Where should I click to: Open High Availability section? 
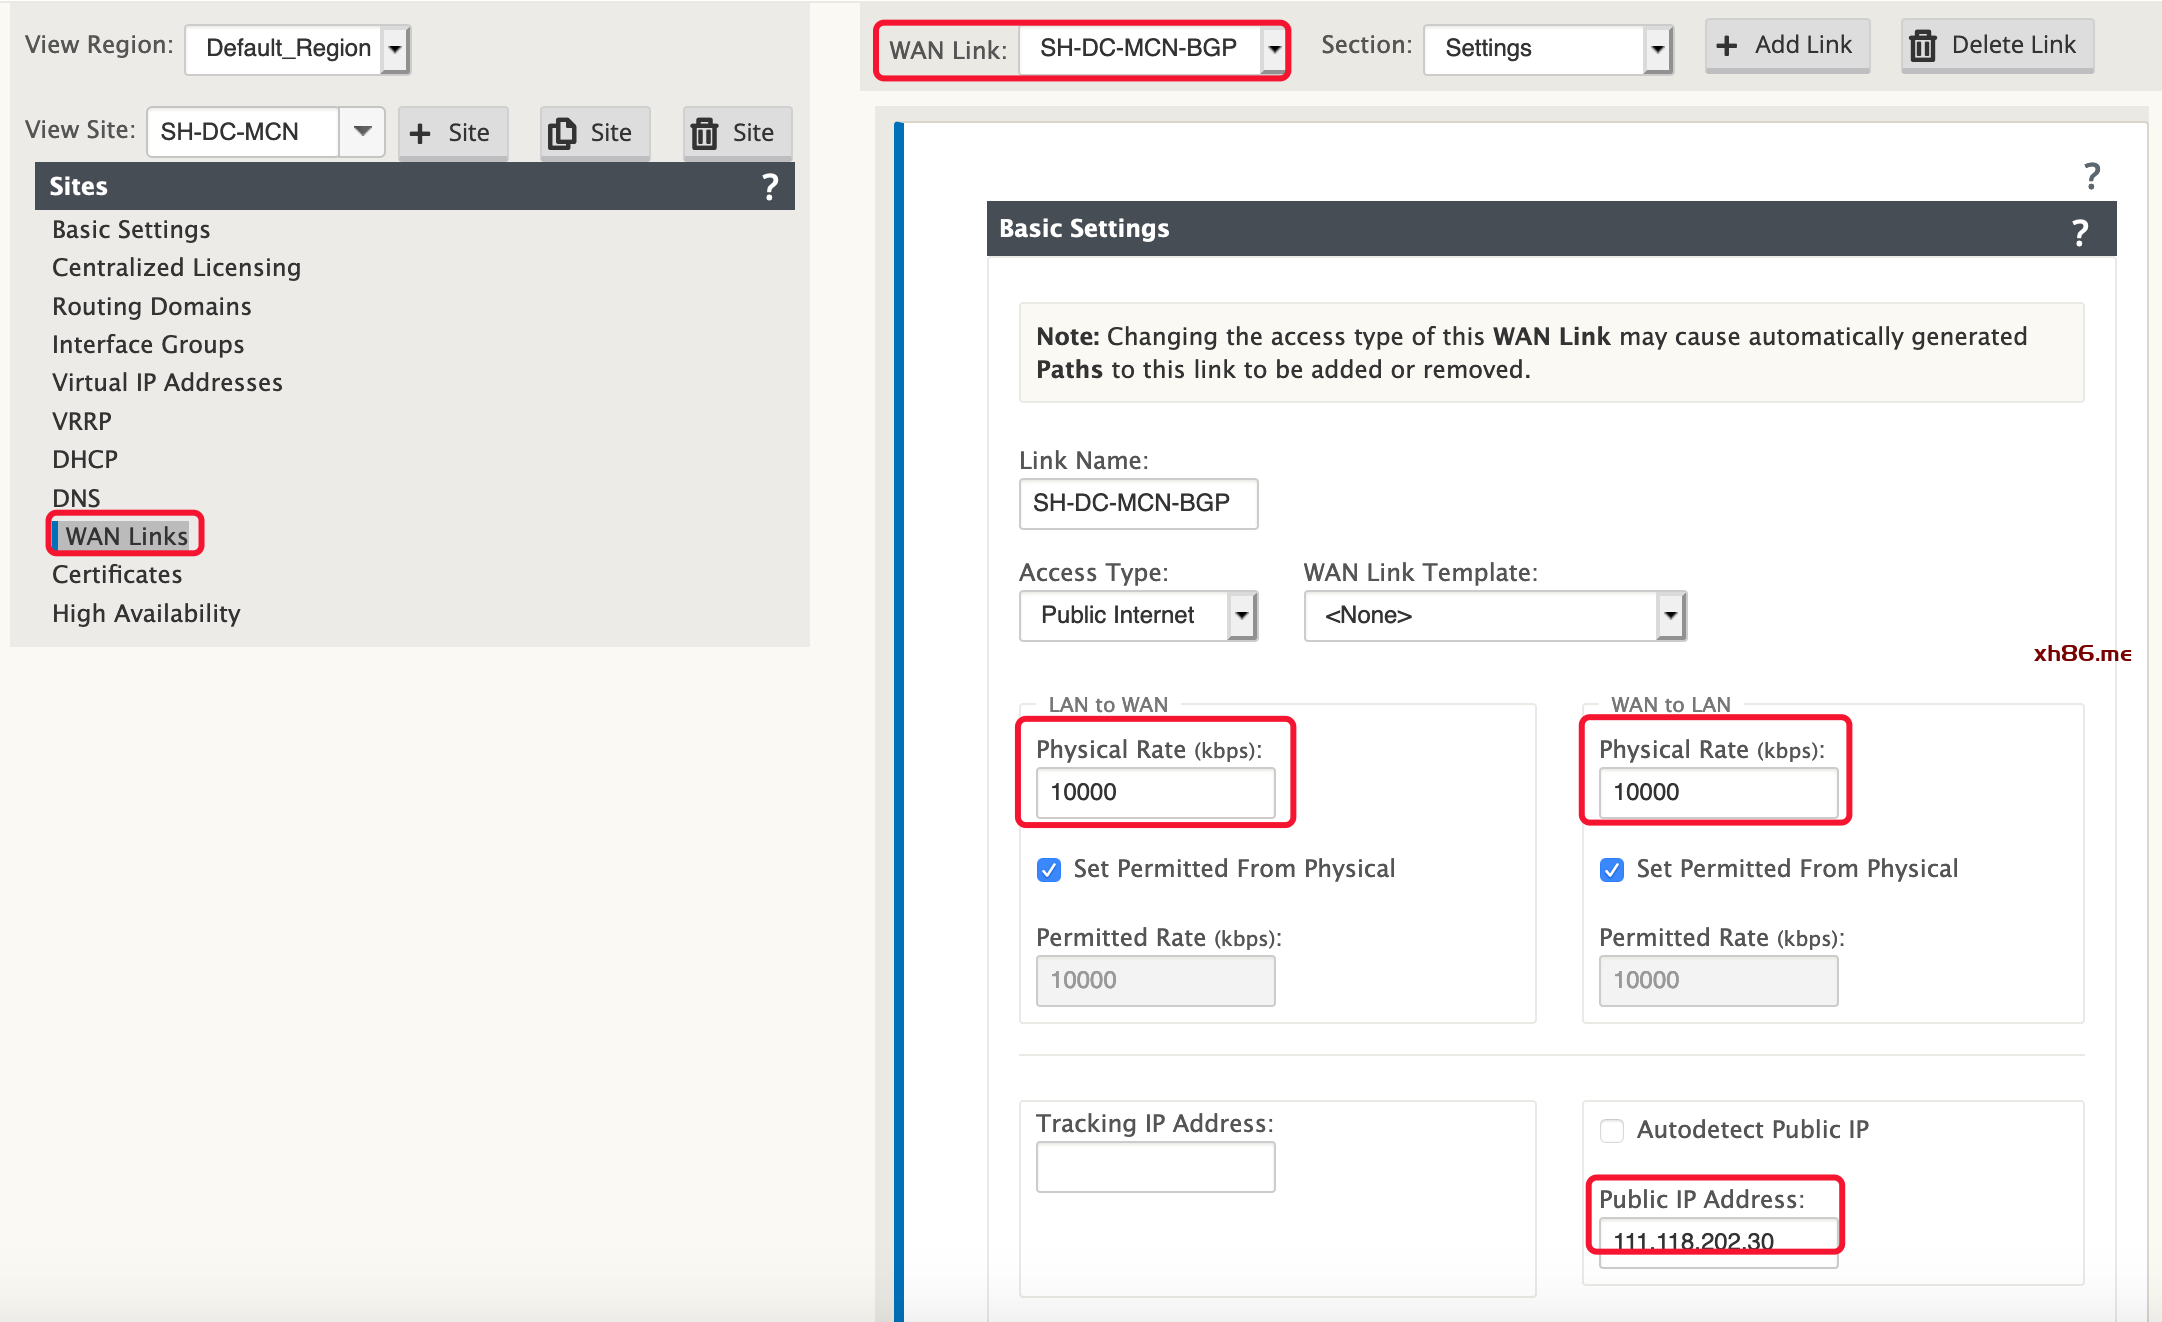(x=146, y=613)
